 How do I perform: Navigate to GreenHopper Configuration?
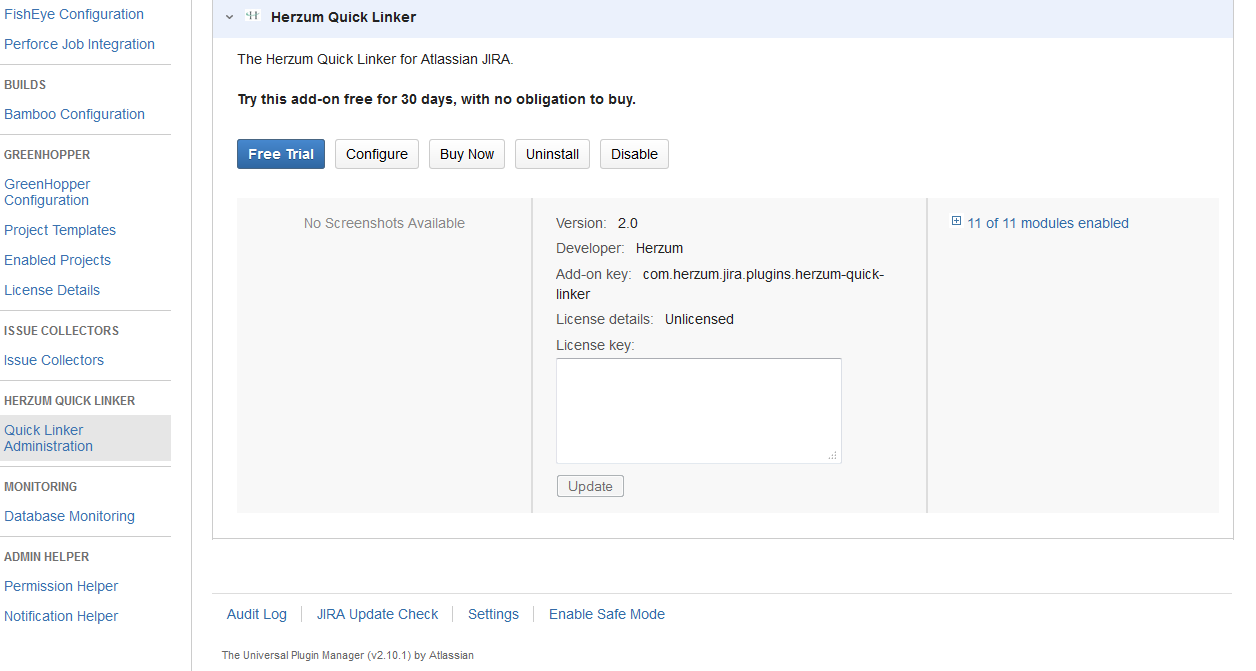[x=47, y=192]
